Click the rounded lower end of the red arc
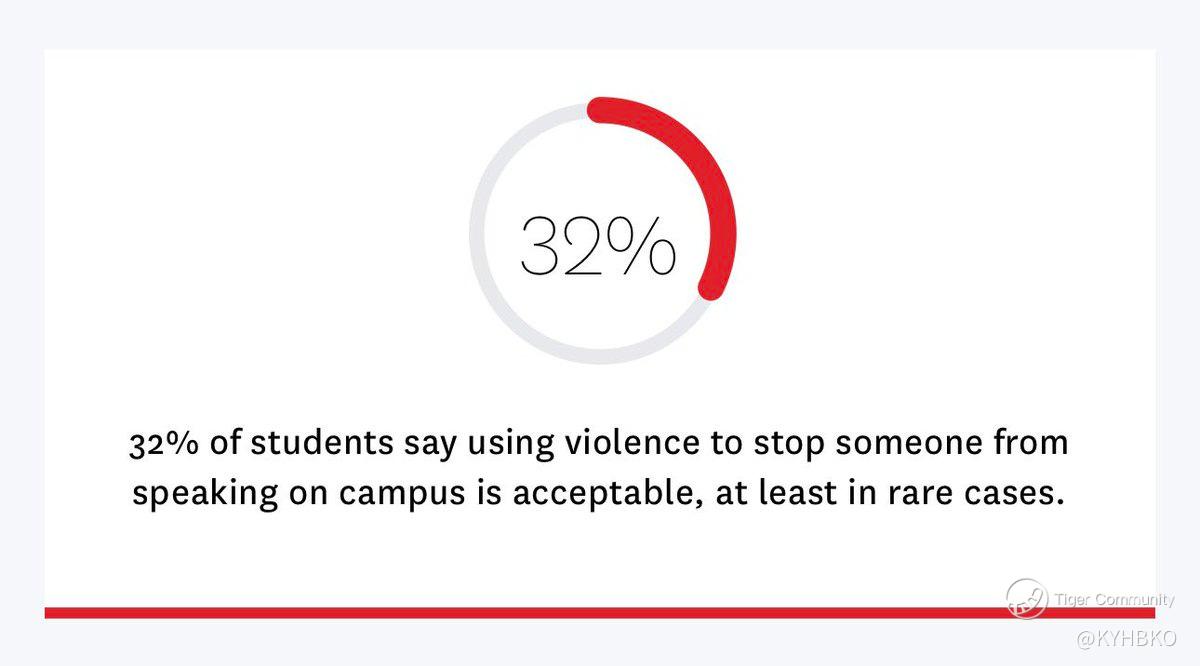Image resolution: width=1200 pixels, height=666 pixels. tap(711, 287)
